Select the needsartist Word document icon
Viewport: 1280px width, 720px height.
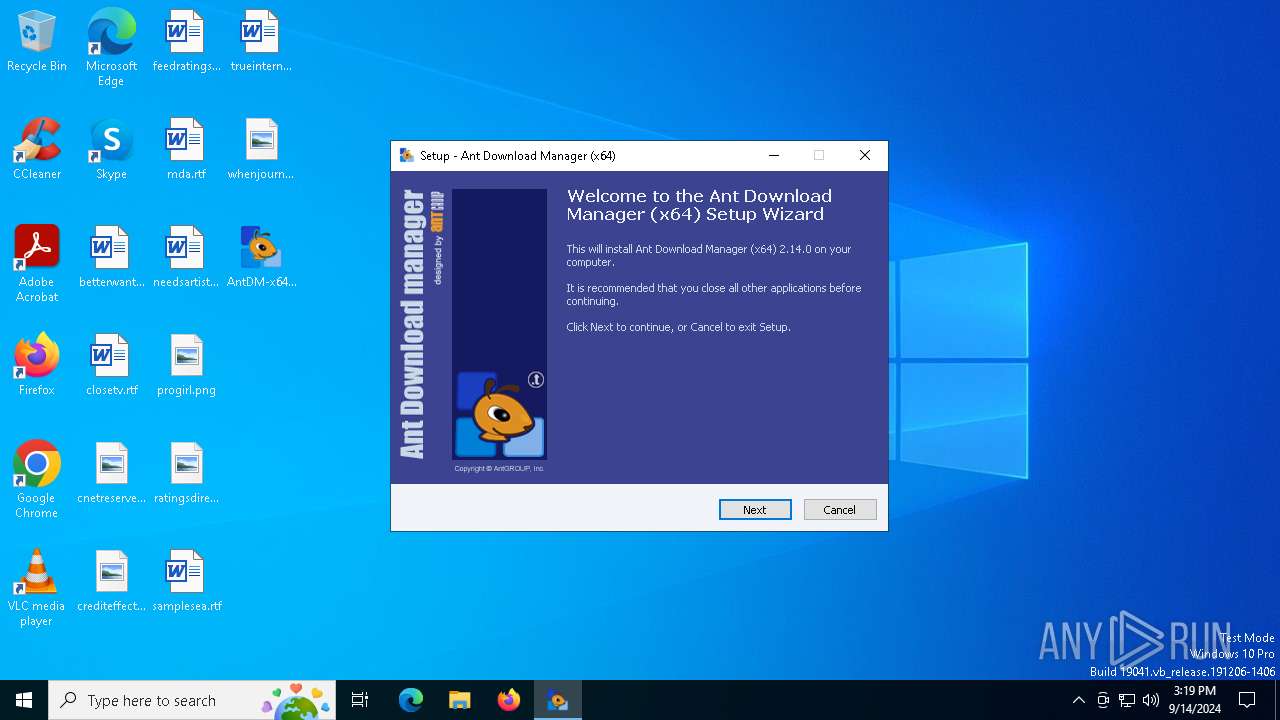point(186,257)
